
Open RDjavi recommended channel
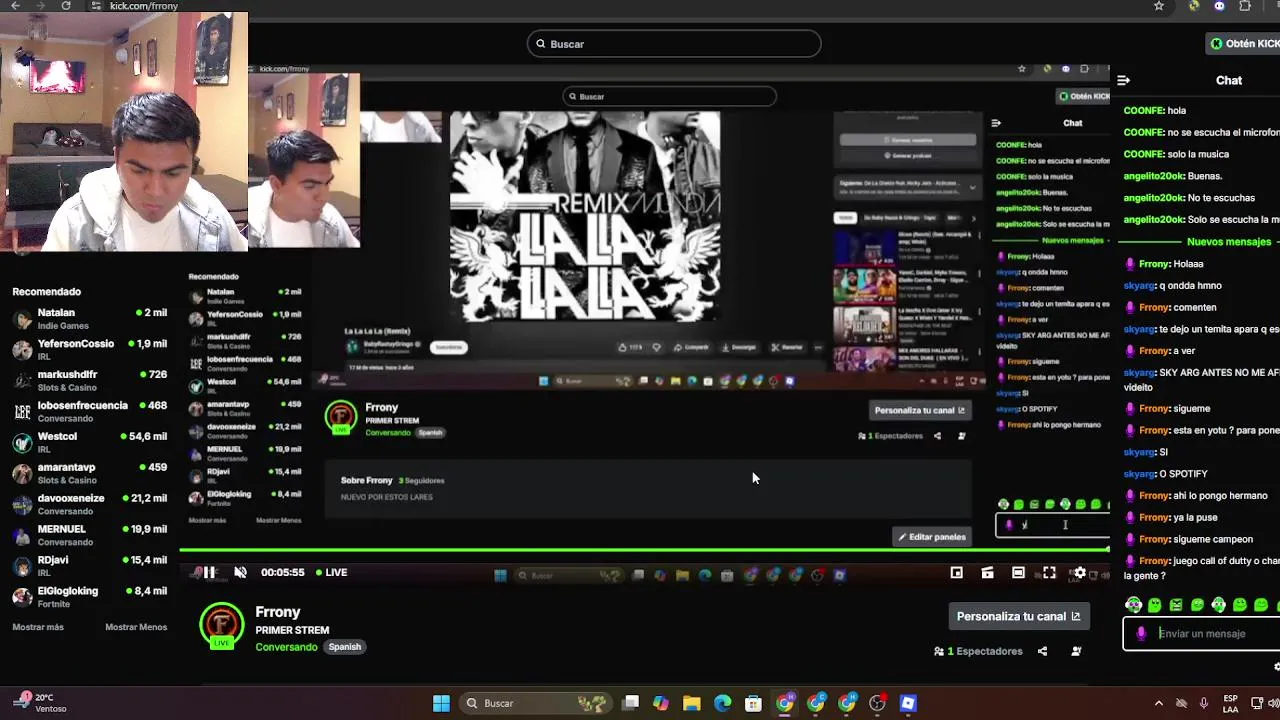point(90,566)
